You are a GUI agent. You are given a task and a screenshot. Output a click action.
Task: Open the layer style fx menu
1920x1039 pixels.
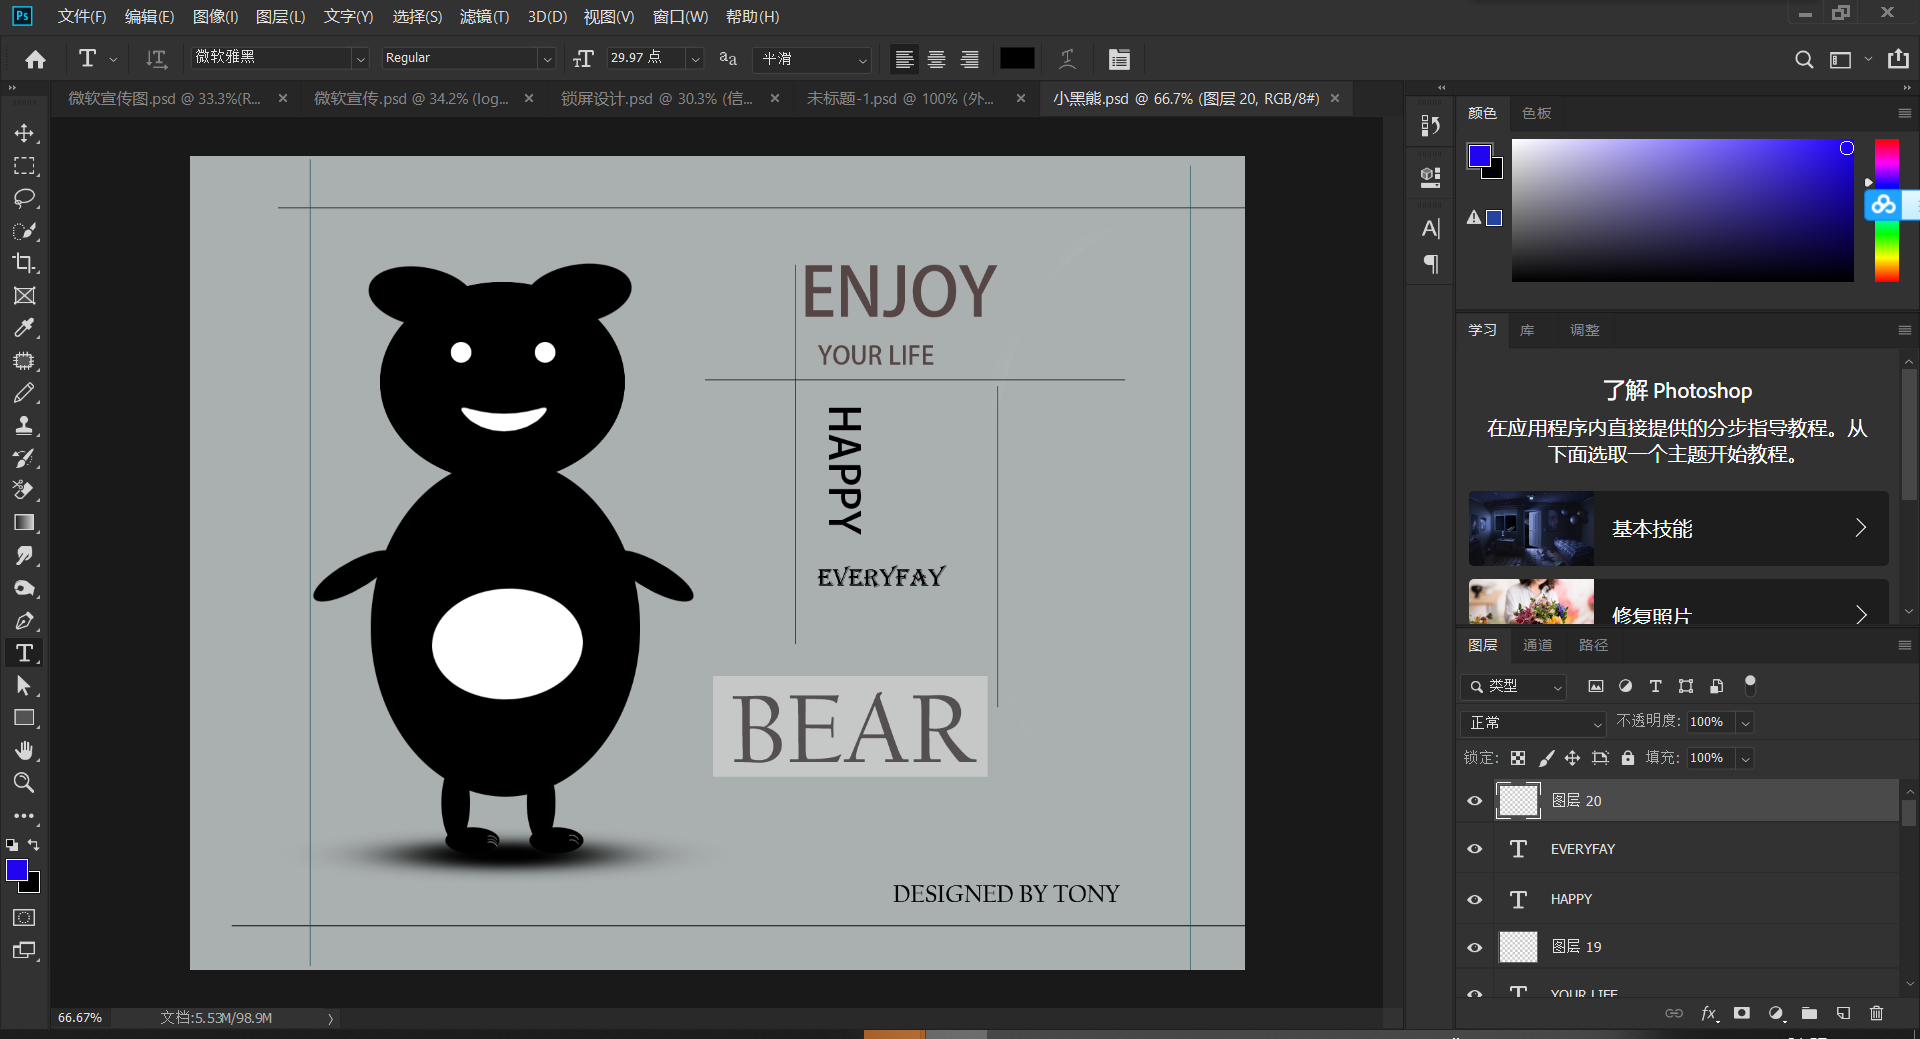(x=1709, y=1013)
